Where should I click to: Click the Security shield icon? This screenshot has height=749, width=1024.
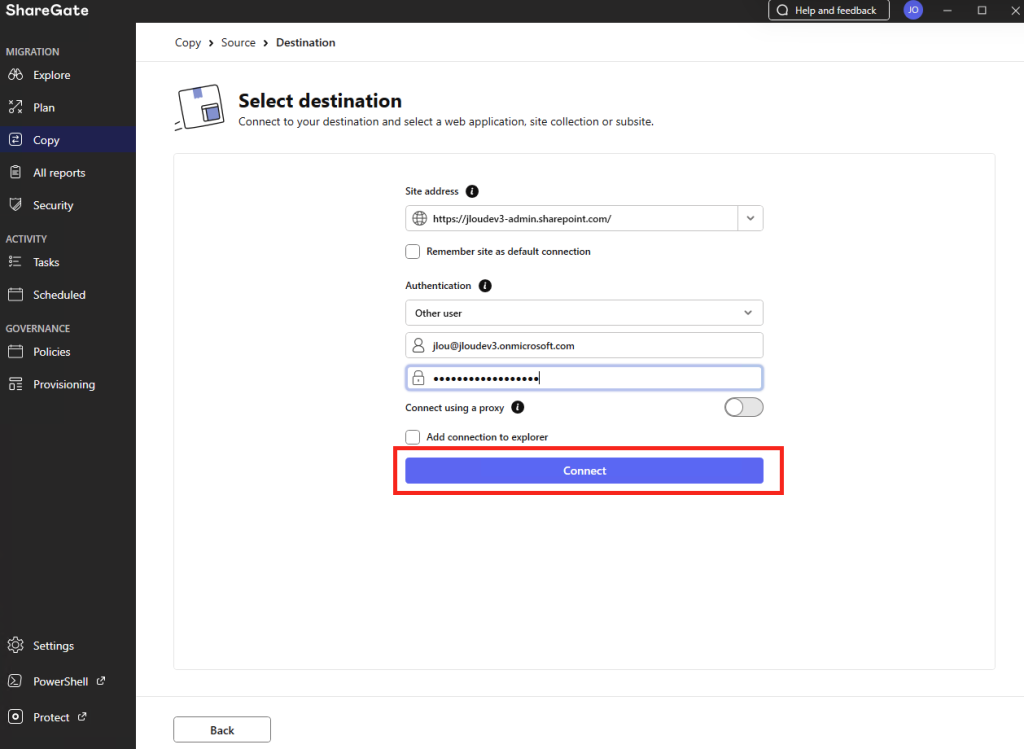point(16,205)
